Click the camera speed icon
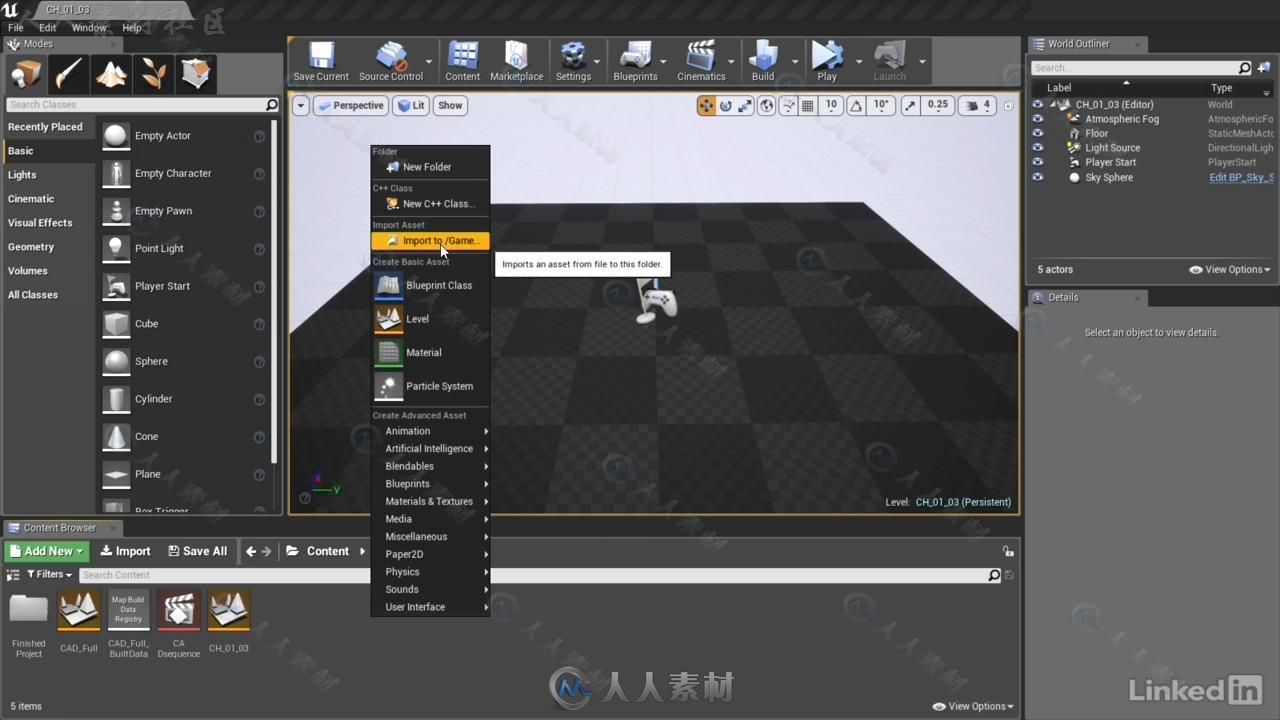This screenshot has height=720, width=1280. (x=972, y=105)
